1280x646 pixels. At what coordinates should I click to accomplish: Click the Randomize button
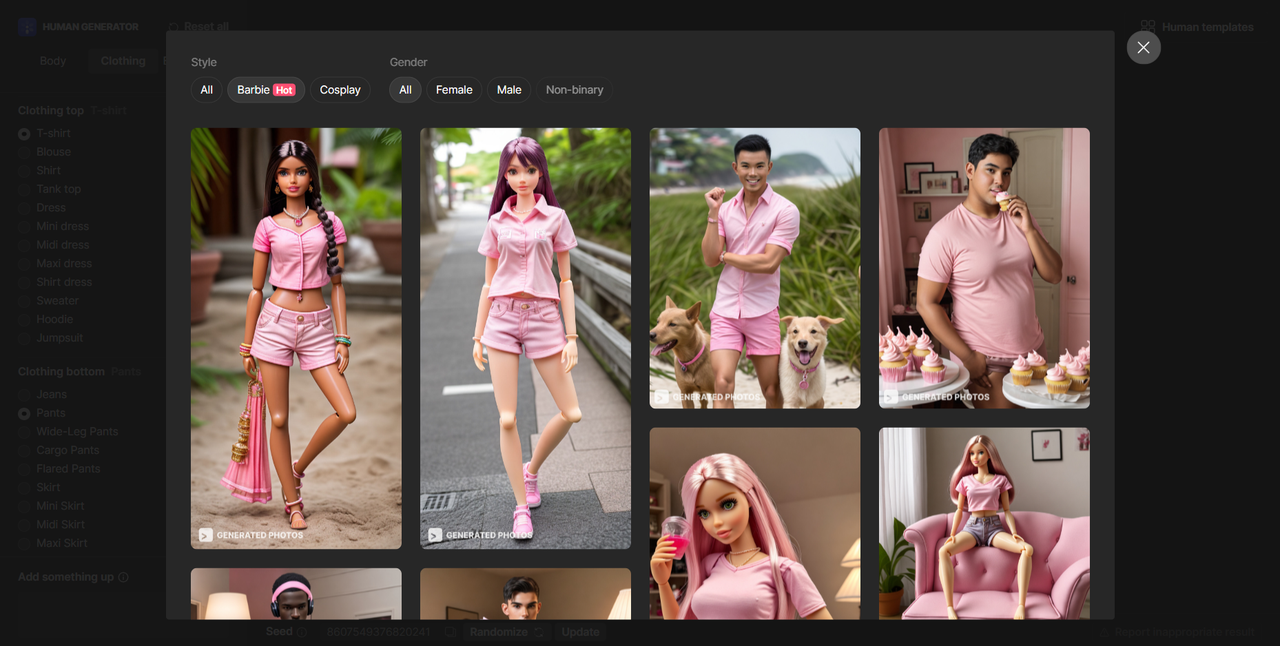[x=506, y=632]
